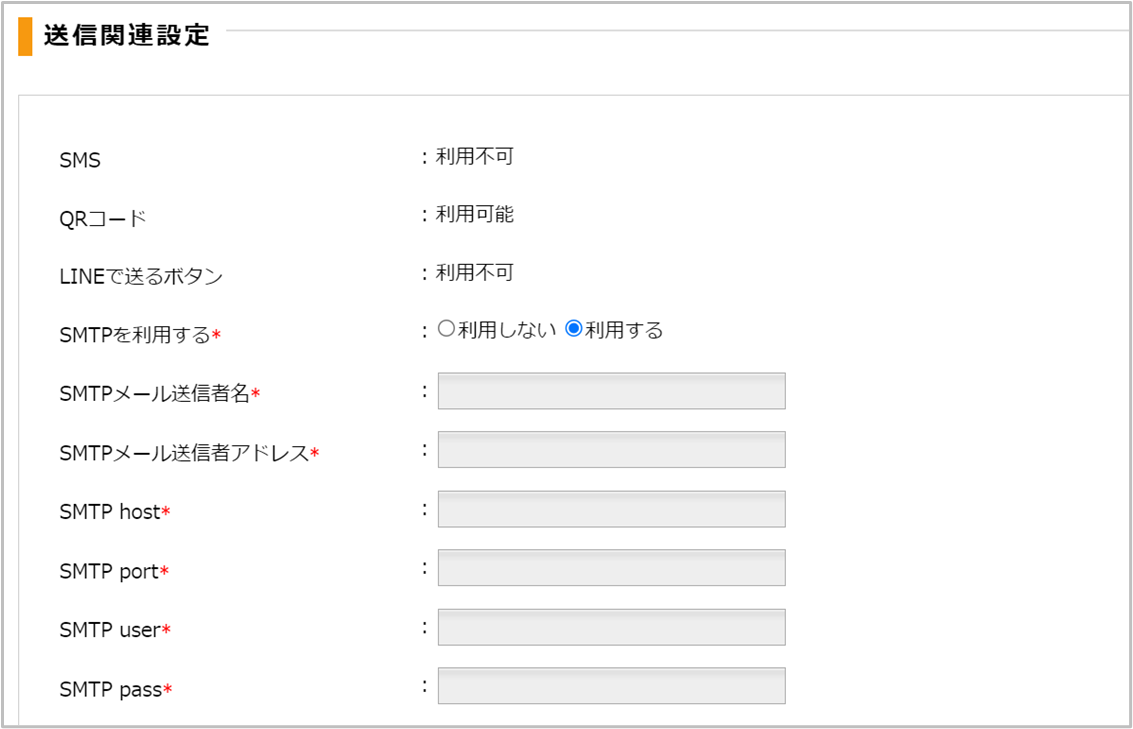Click the 利用可能 status for QRコード
This screenshot has height=729, width=1133.
[x=474, y=214]
